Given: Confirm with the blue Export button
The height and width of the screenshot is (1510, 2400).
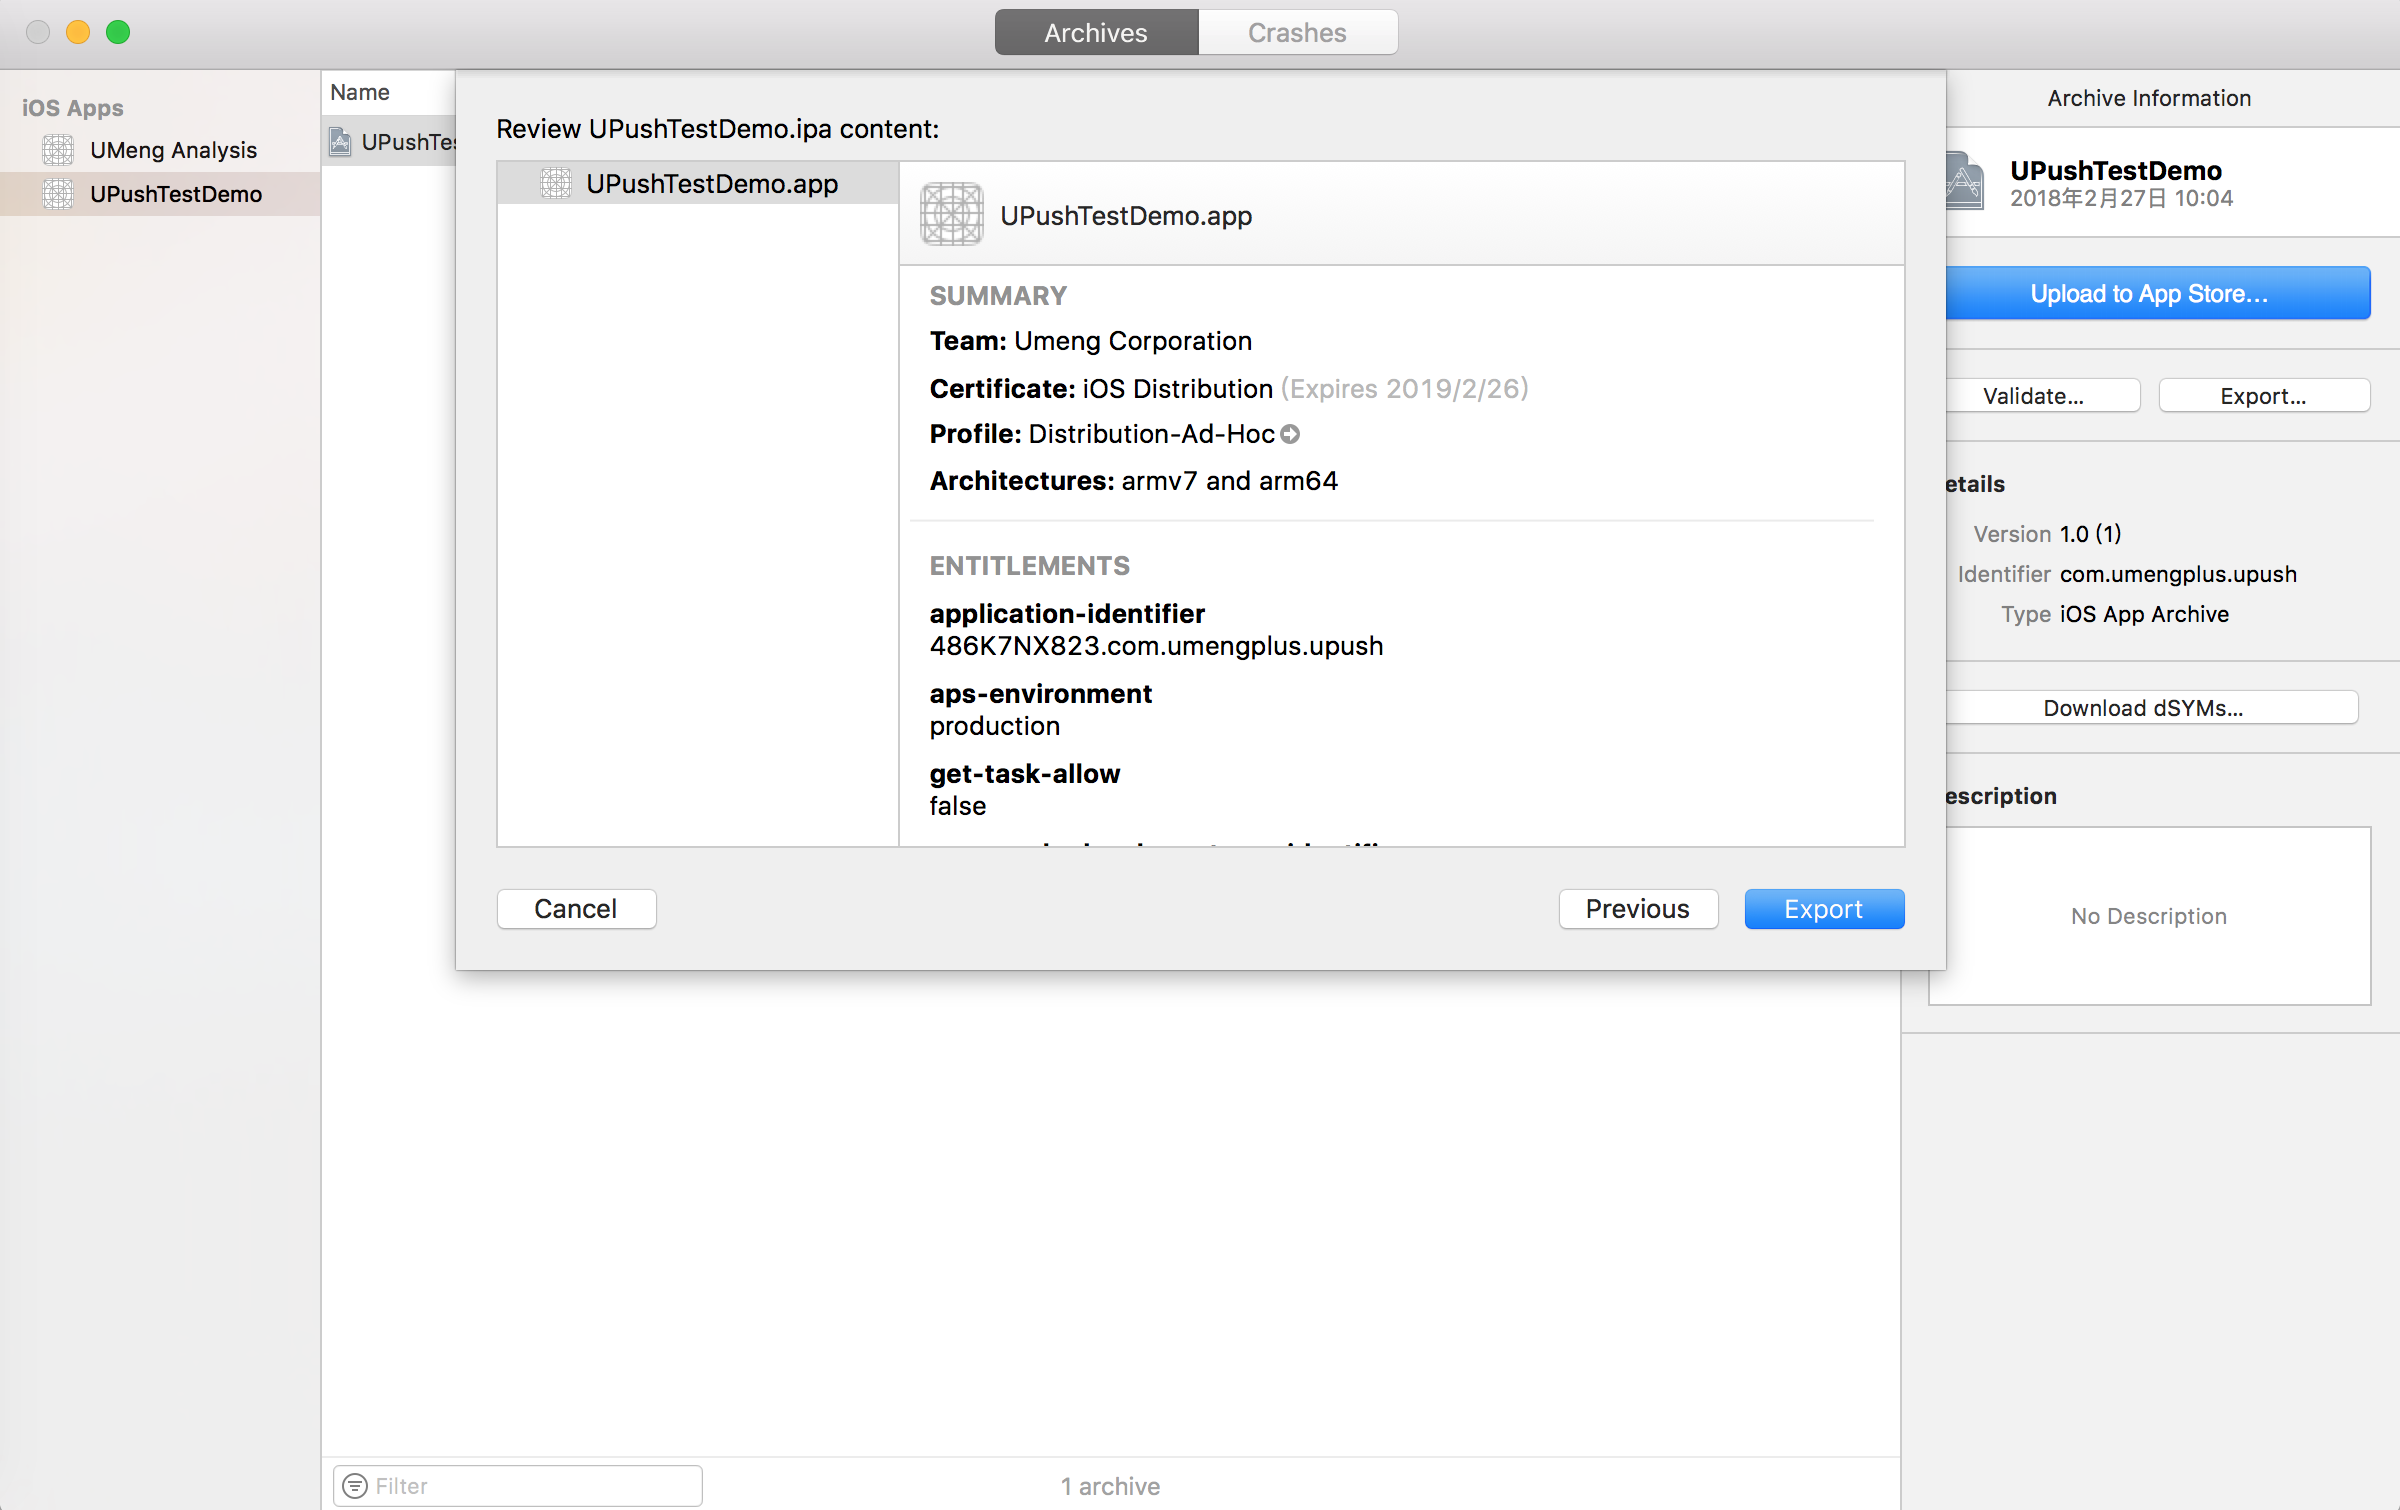Looking at the screenshot, I should [x=1824, y=909].
